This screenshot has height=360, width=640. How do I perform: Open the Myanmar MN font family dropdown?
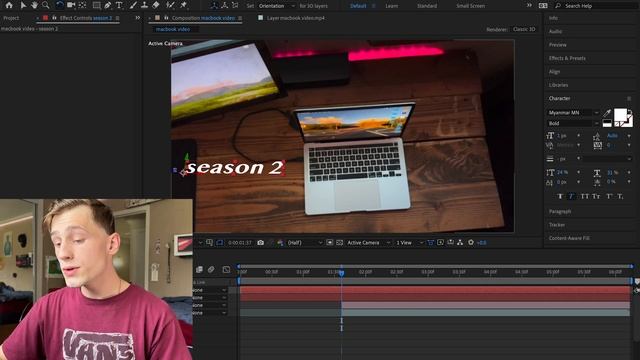point(573,112)
